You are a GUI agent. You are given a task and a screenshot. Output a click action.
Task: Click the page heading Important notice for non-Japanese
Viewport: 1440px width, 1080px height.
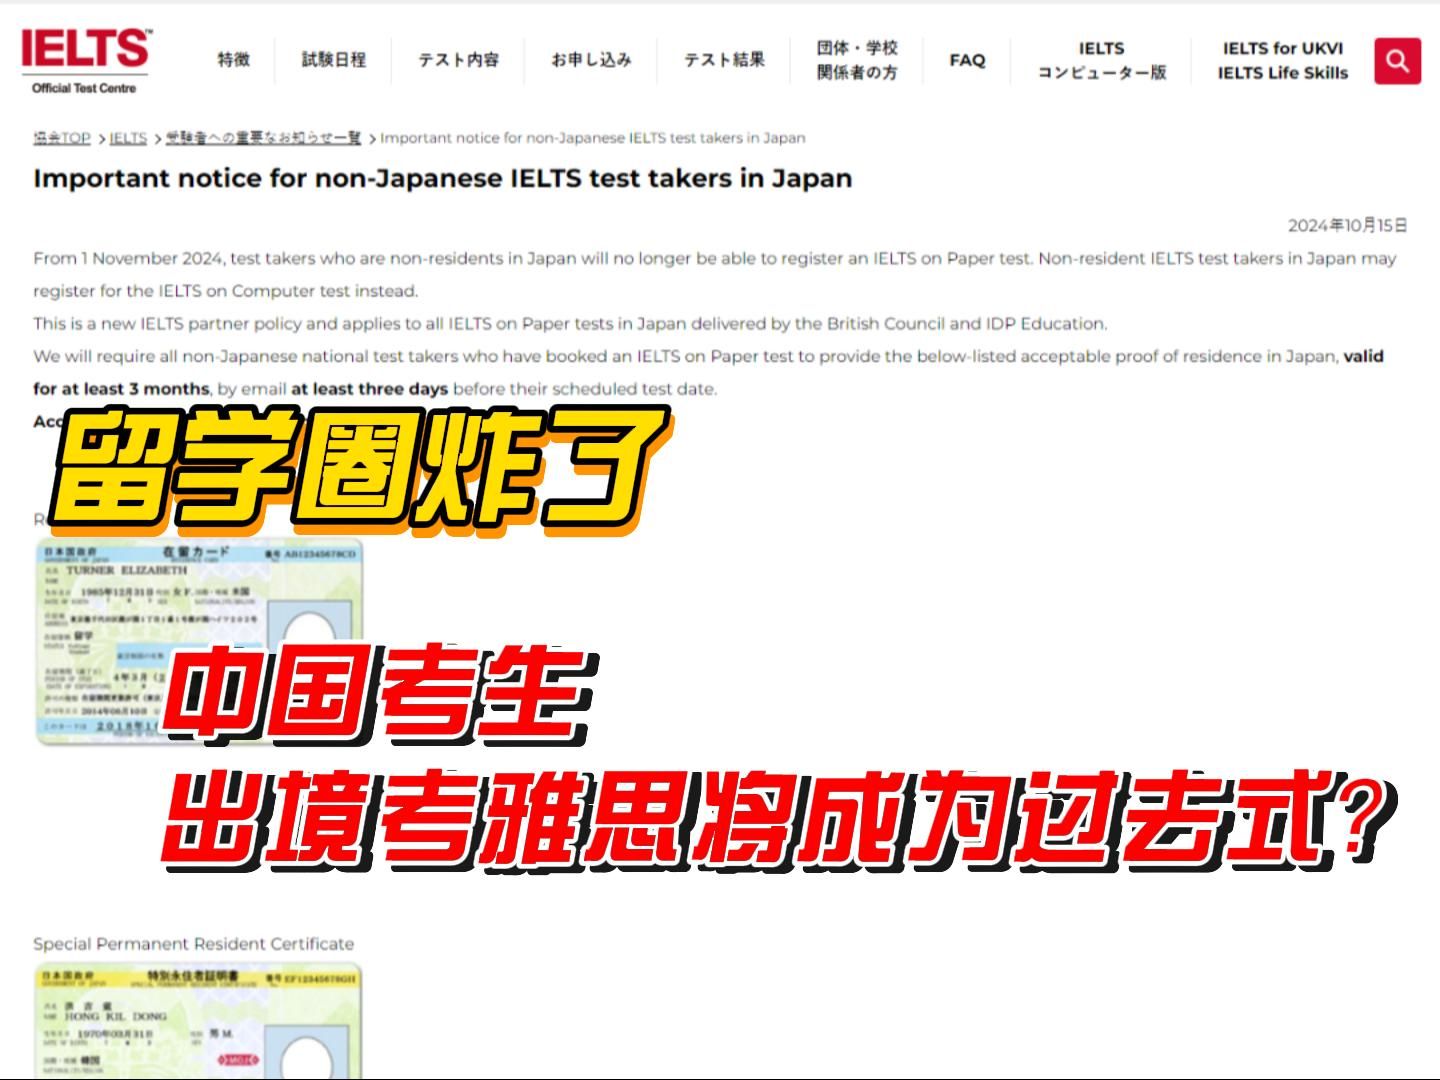pyautogui.click(x=443, y=178)
